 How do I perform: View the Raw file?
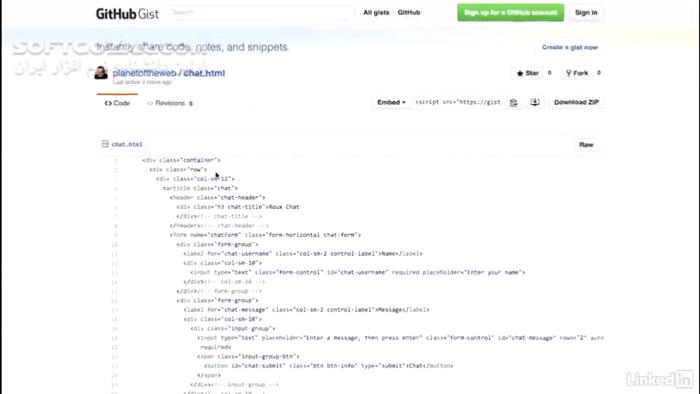click(x=586, y=145)
